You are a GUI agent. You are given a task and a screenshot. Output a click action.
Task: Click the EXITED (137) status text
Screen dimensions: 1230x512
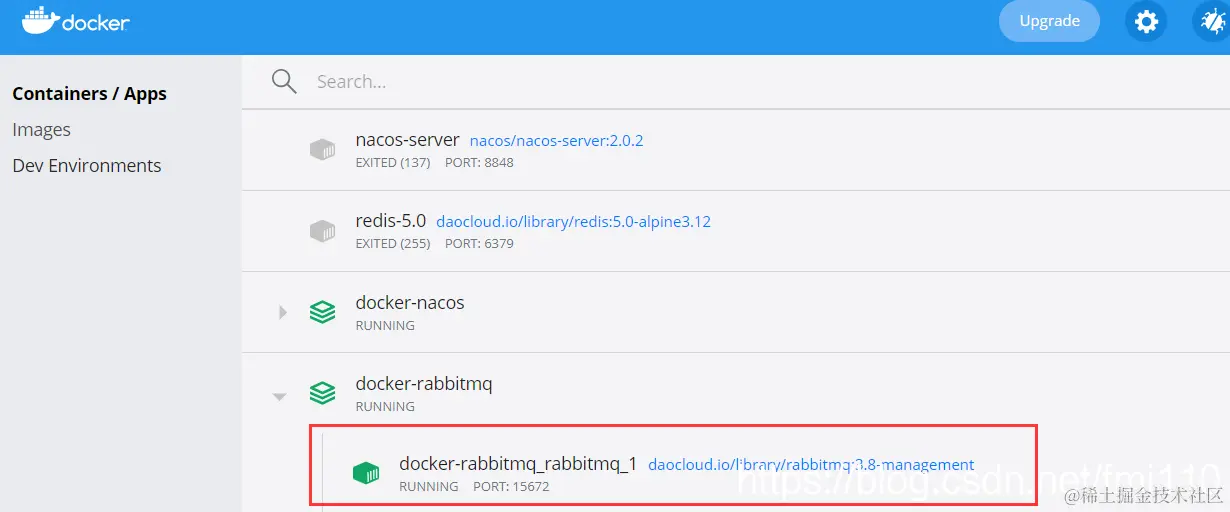click(393, 162)
